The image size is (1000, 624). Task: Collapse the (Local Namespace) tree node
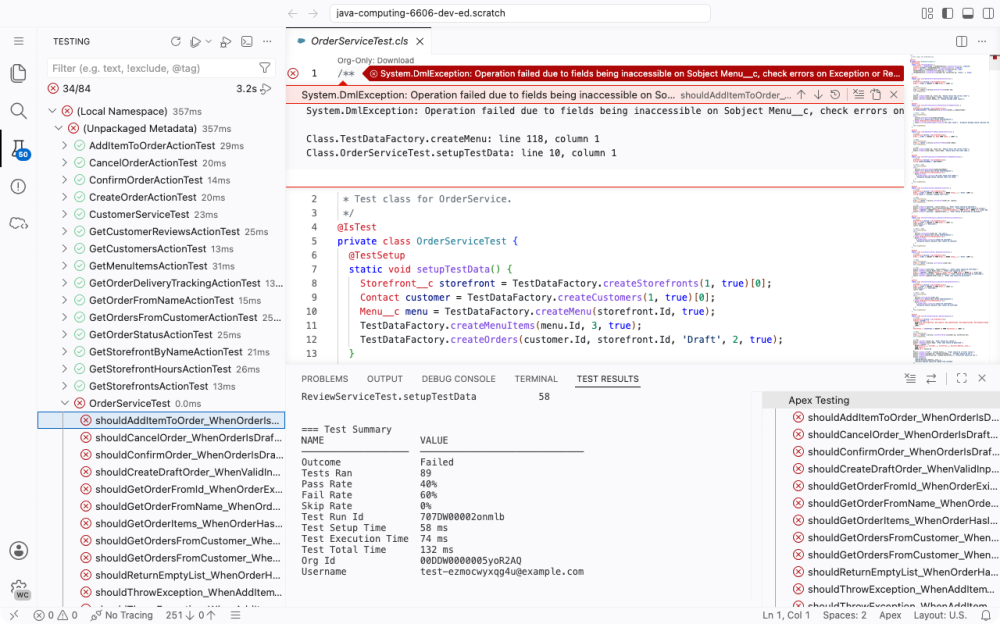coord(52,111)
